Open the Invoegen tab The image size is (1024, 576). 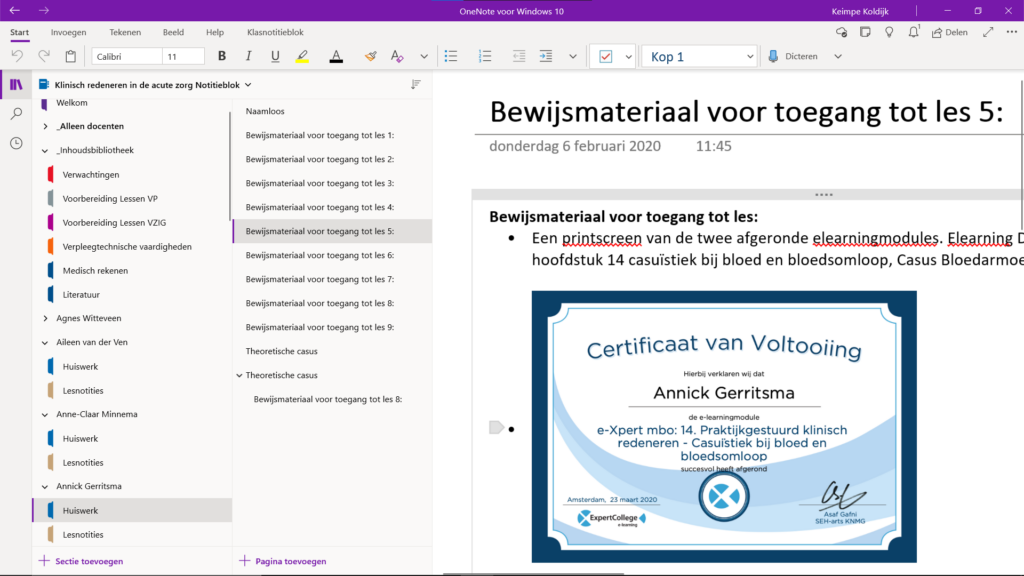click(68, 32)
